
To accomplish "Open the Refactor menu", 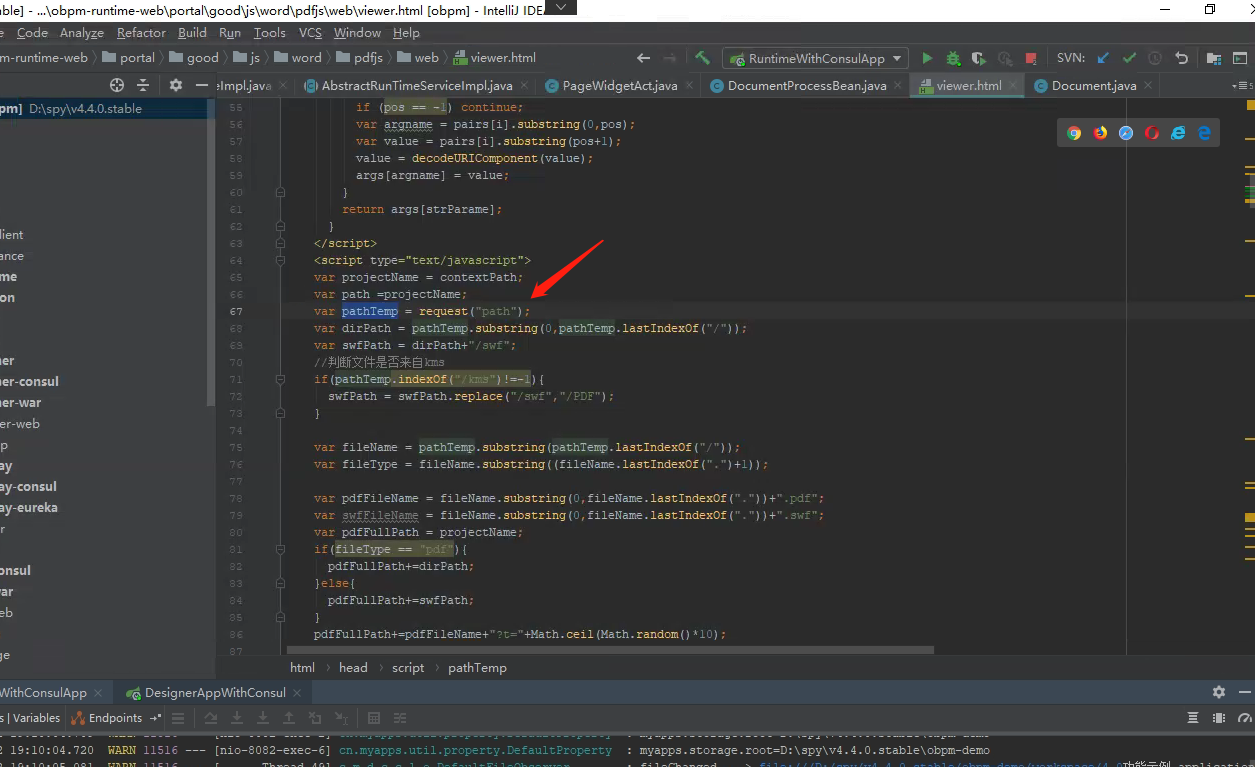I will click(141, 33).
